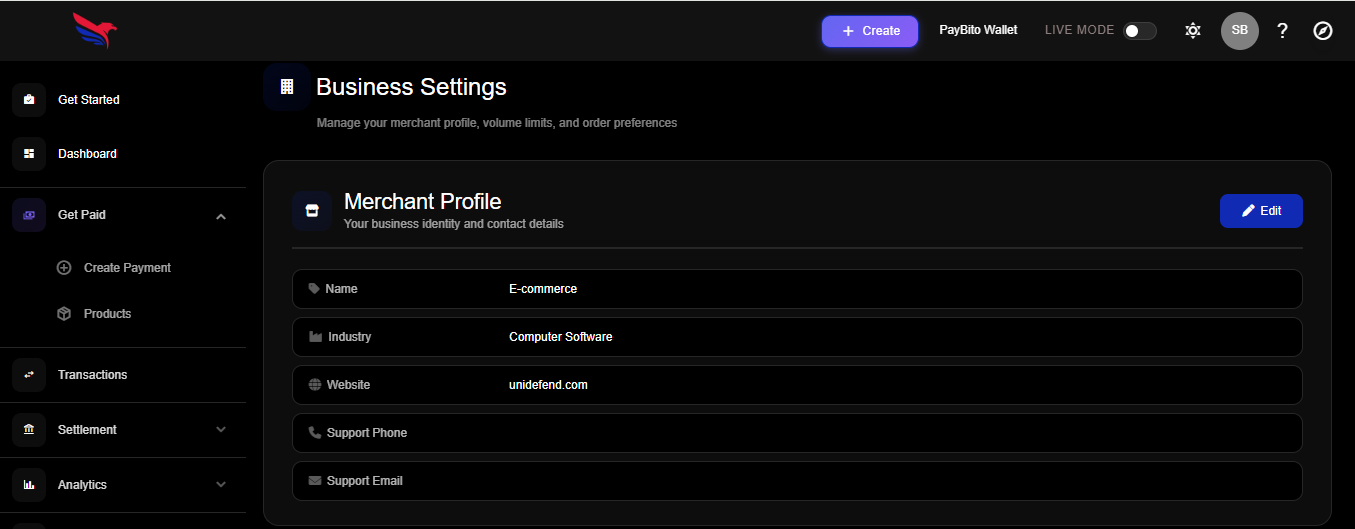Click the Merchant Profile heading
1355x529 pixels.
422,202
